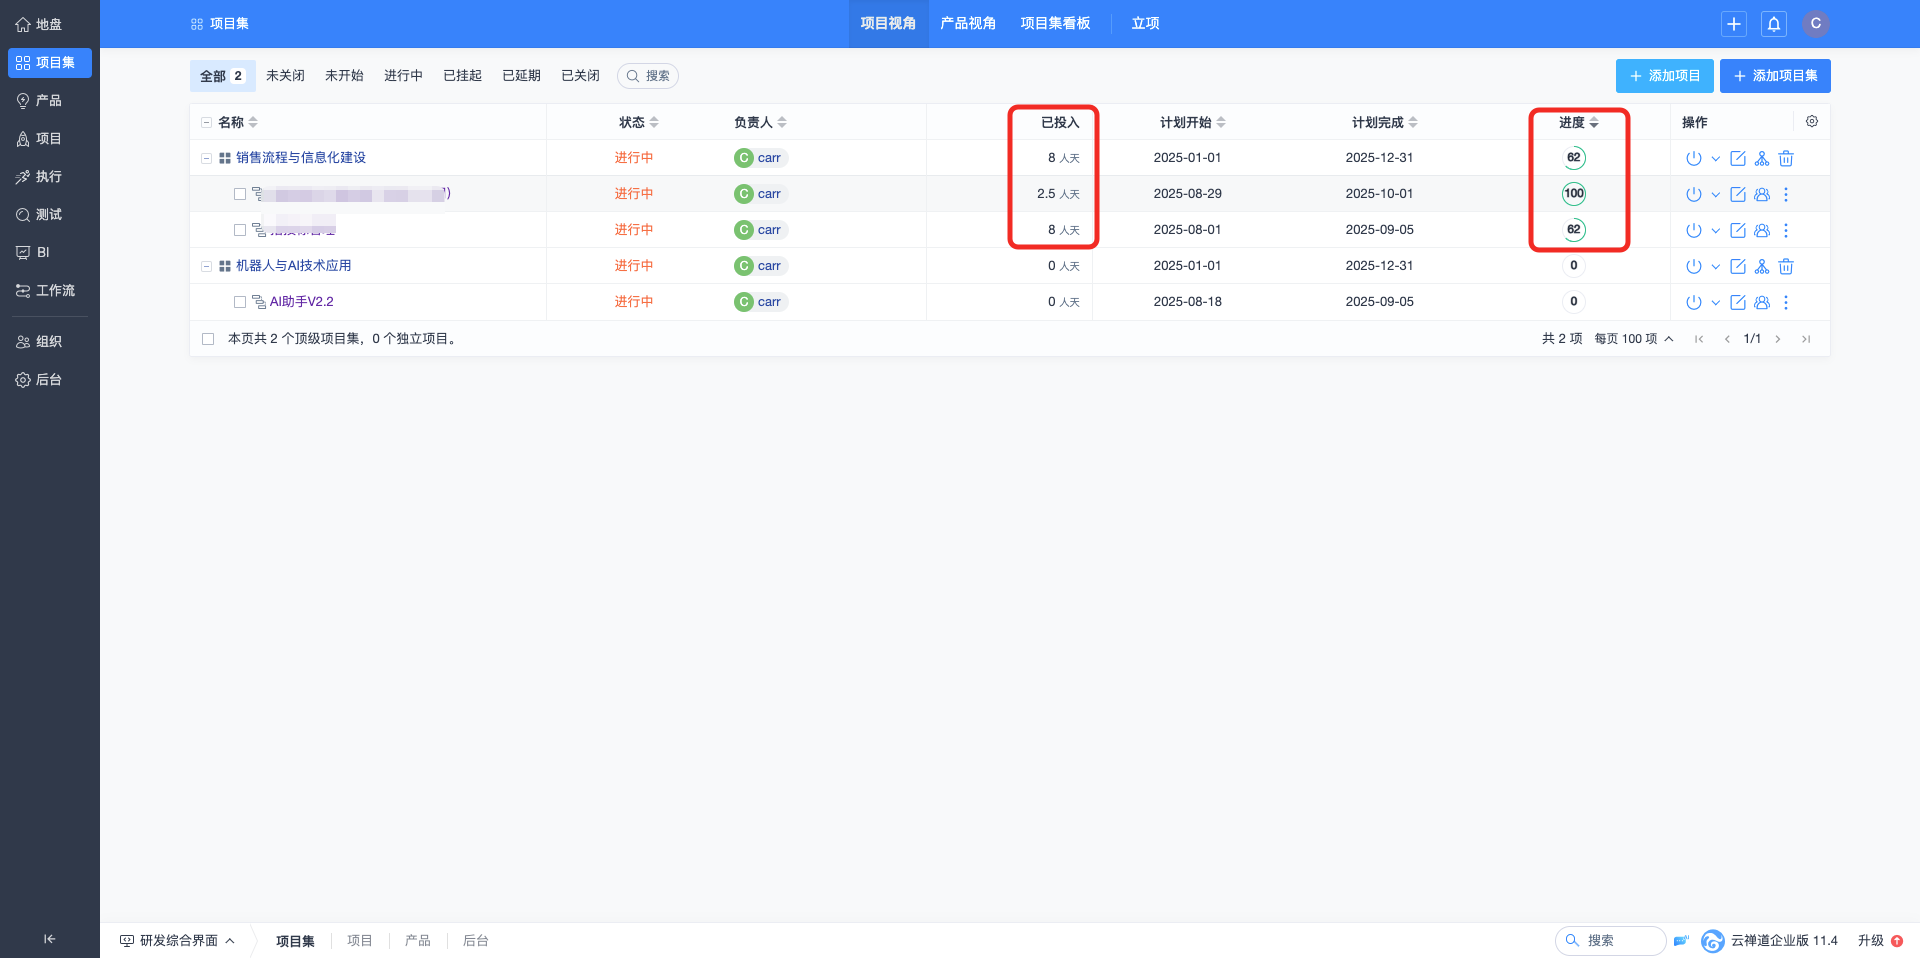This screenshot has height=958, width=1920.
Task: Click the plus icon in top header
Action: point(1734,24)
